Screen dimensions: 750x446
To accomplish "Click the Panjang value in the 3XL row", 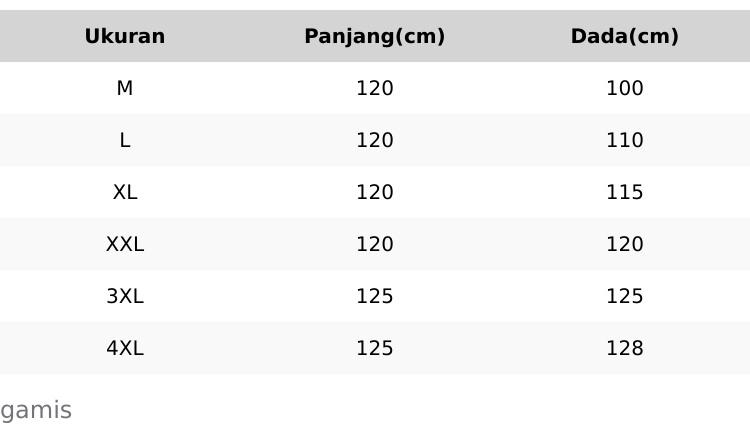I will coord(375,297).
